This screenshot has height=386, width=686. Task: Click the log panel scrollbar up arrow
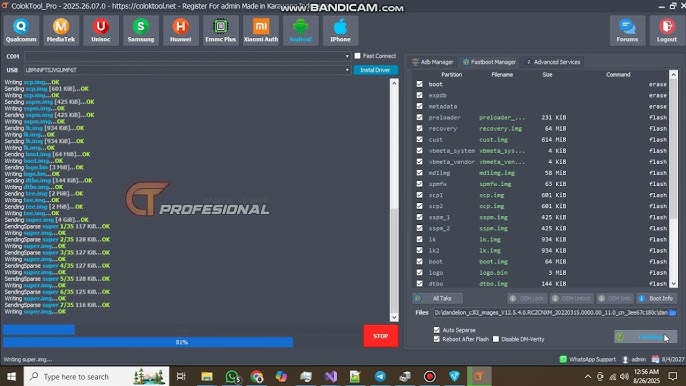click(x=394, y=83)
